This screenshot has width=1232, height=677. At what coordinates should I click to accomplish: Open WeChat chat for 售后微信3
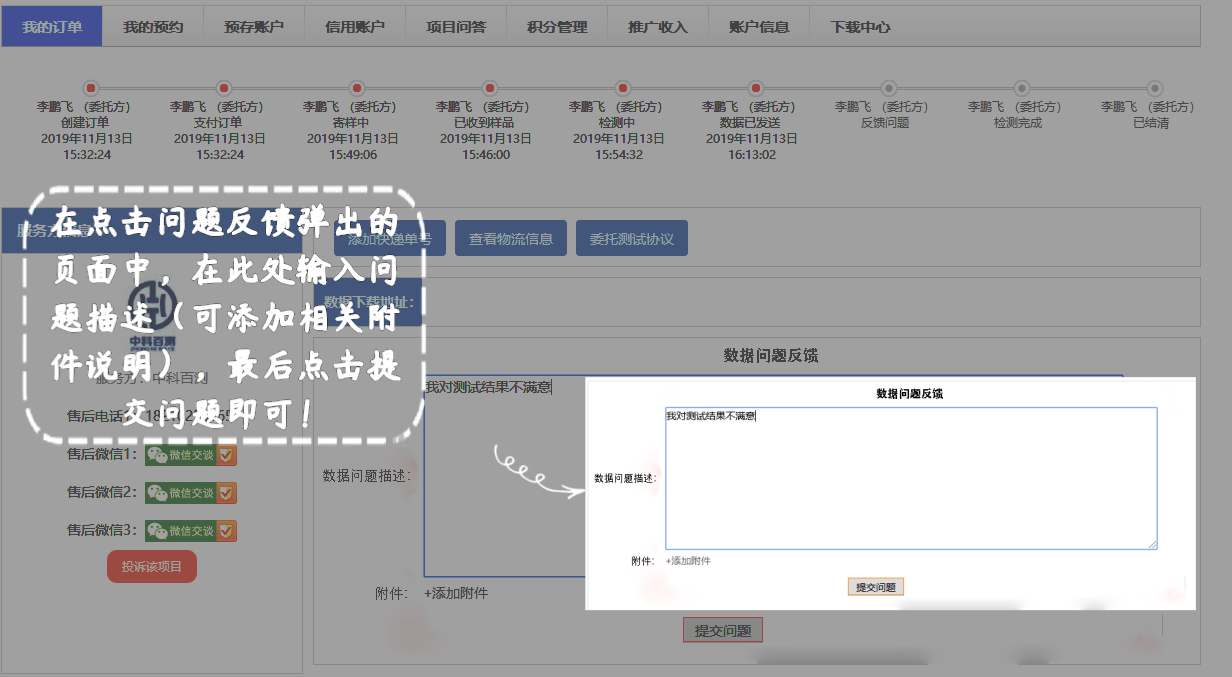(x=181, y=531)
